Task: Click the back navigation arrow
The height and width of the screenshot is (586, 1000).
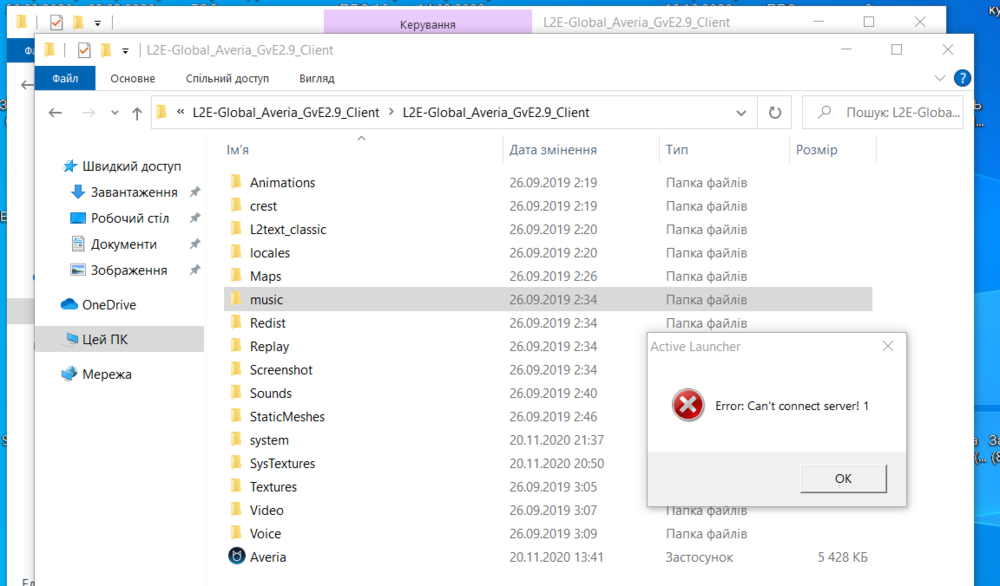Action: pos(56,112)
